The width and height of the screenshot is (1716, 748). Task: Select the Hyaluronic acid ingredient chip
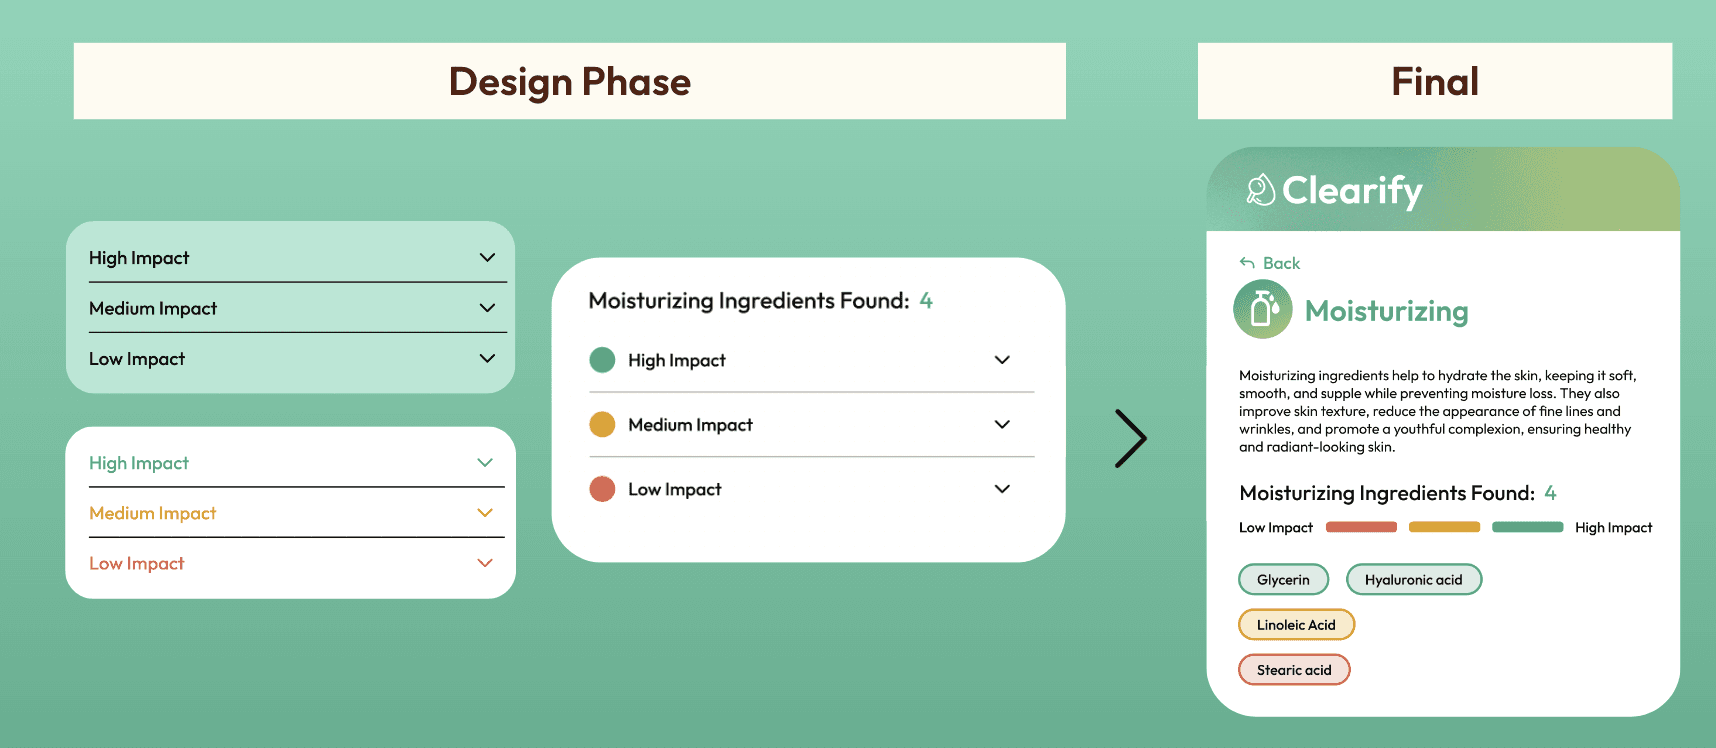click(x=1413, y=580)
